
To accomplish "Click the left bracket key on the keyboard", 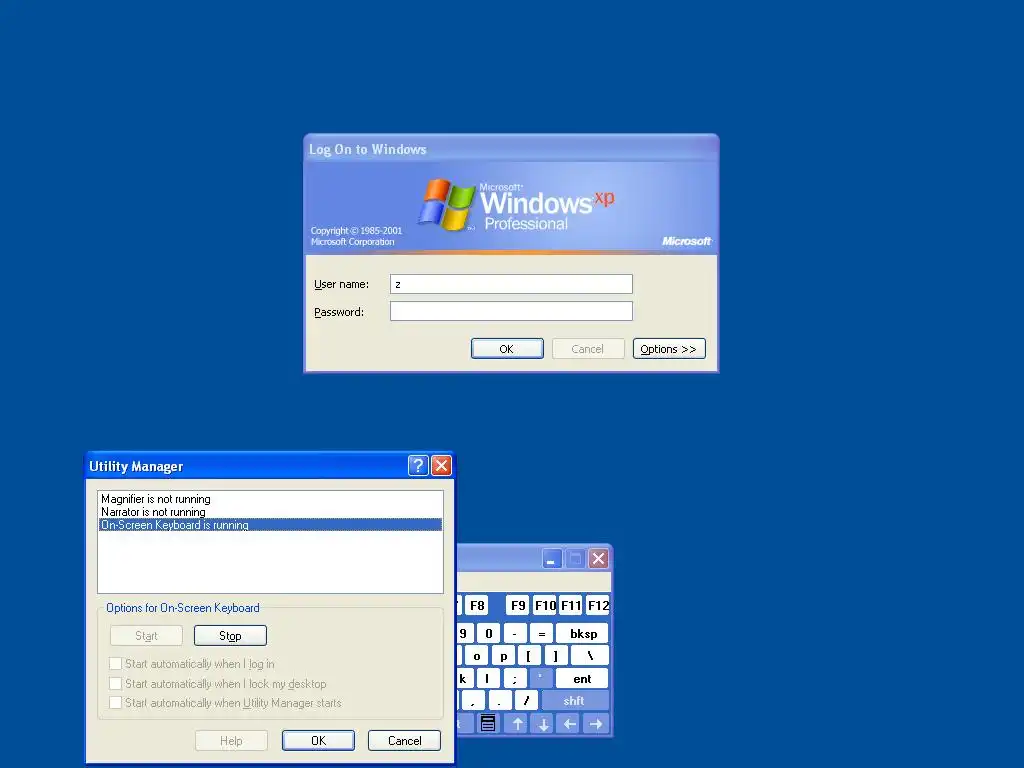I will click(529, 656).
